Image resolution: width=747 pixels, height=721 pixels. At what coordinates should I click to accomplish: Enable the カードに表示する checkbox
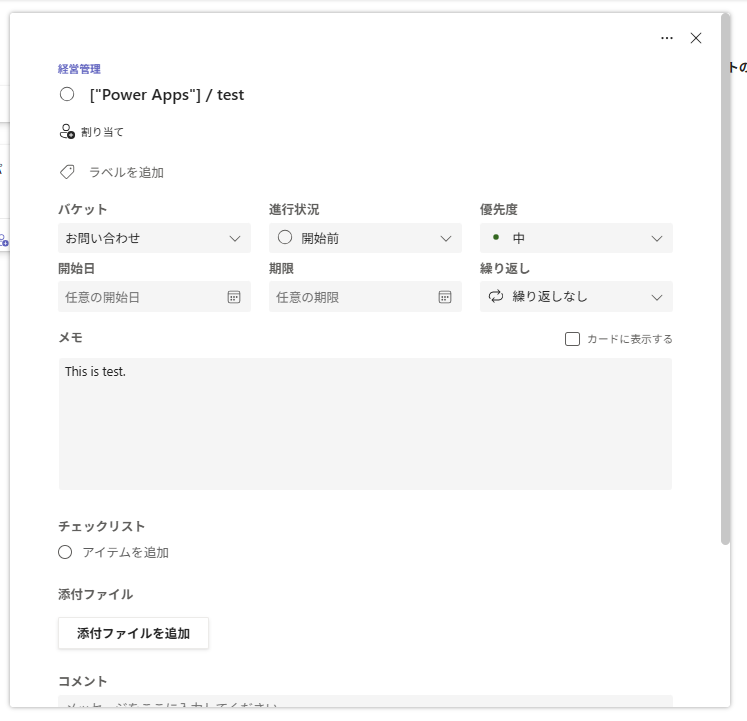572,339
